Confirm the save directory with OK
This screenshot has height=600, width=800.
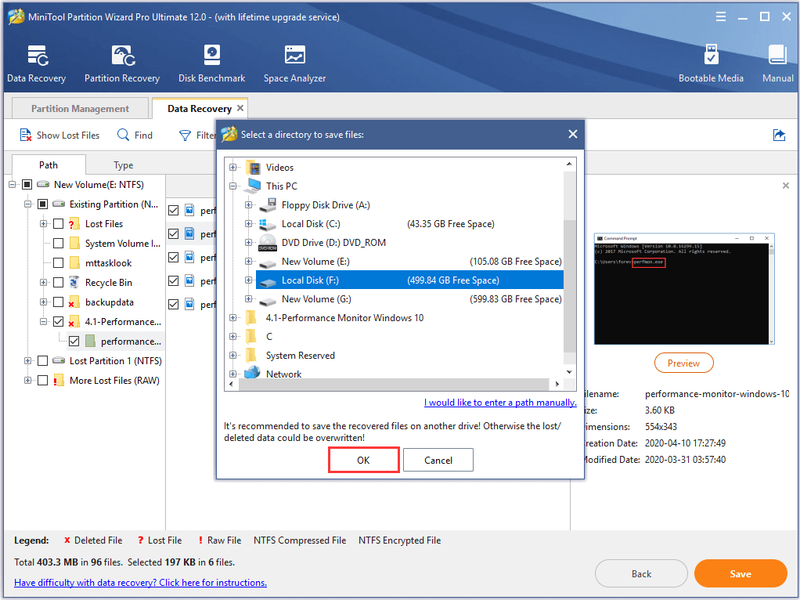pyautogui.click(x=363, y=460)
